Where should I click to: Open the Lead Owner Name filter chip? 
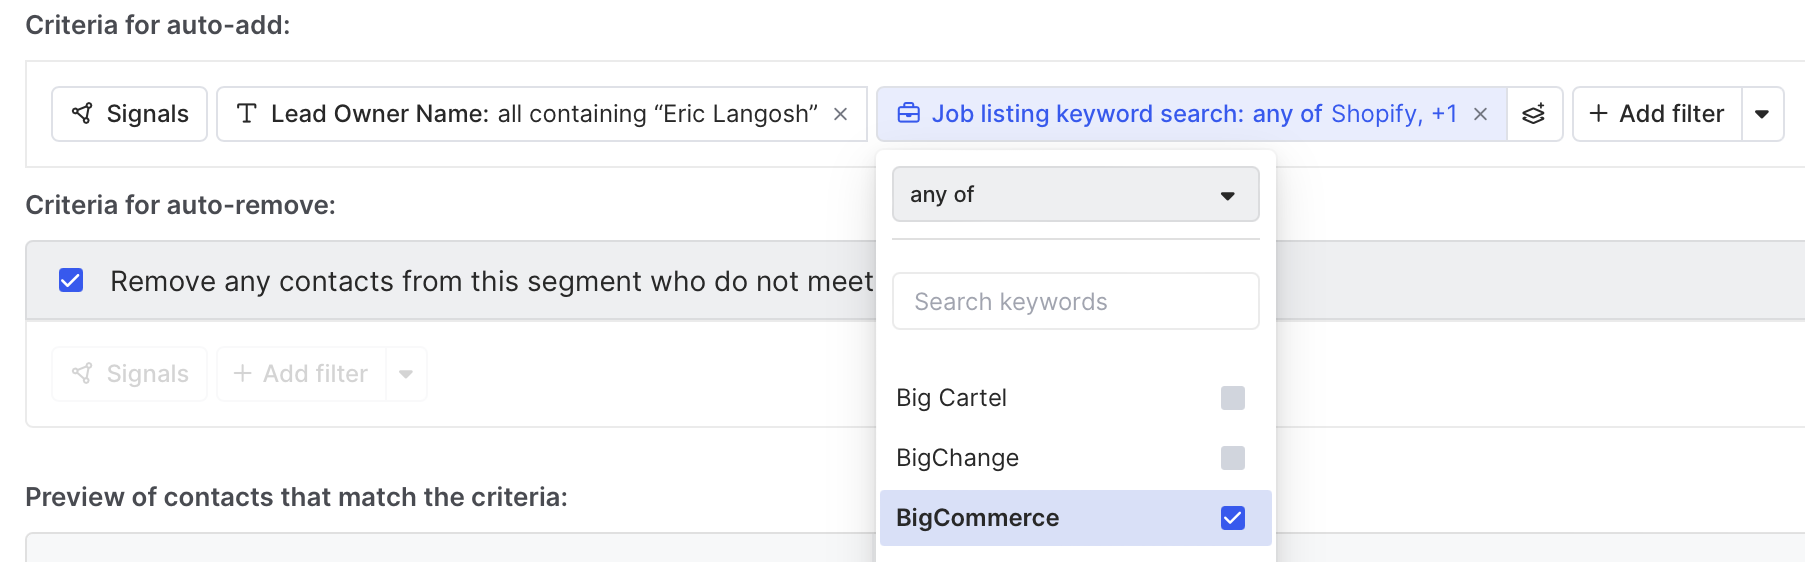530,114
